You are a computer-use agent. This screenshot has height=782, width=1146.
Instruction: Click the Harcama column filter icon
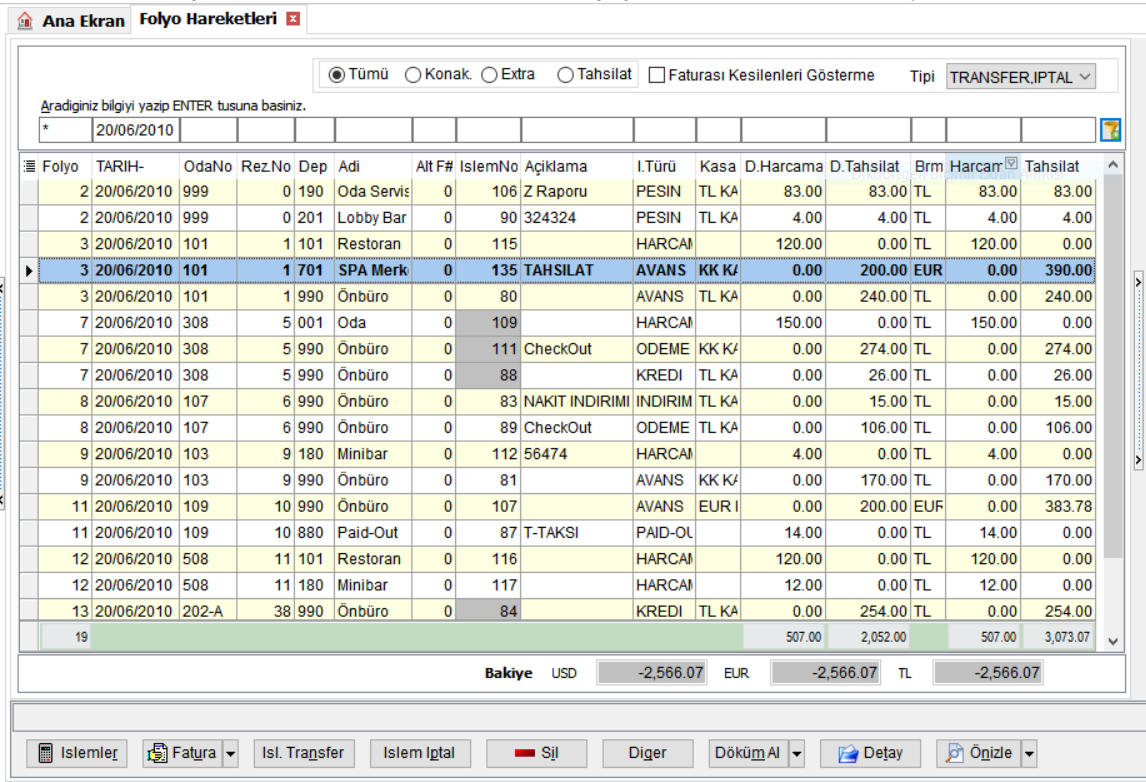(x=1011, y=163)
